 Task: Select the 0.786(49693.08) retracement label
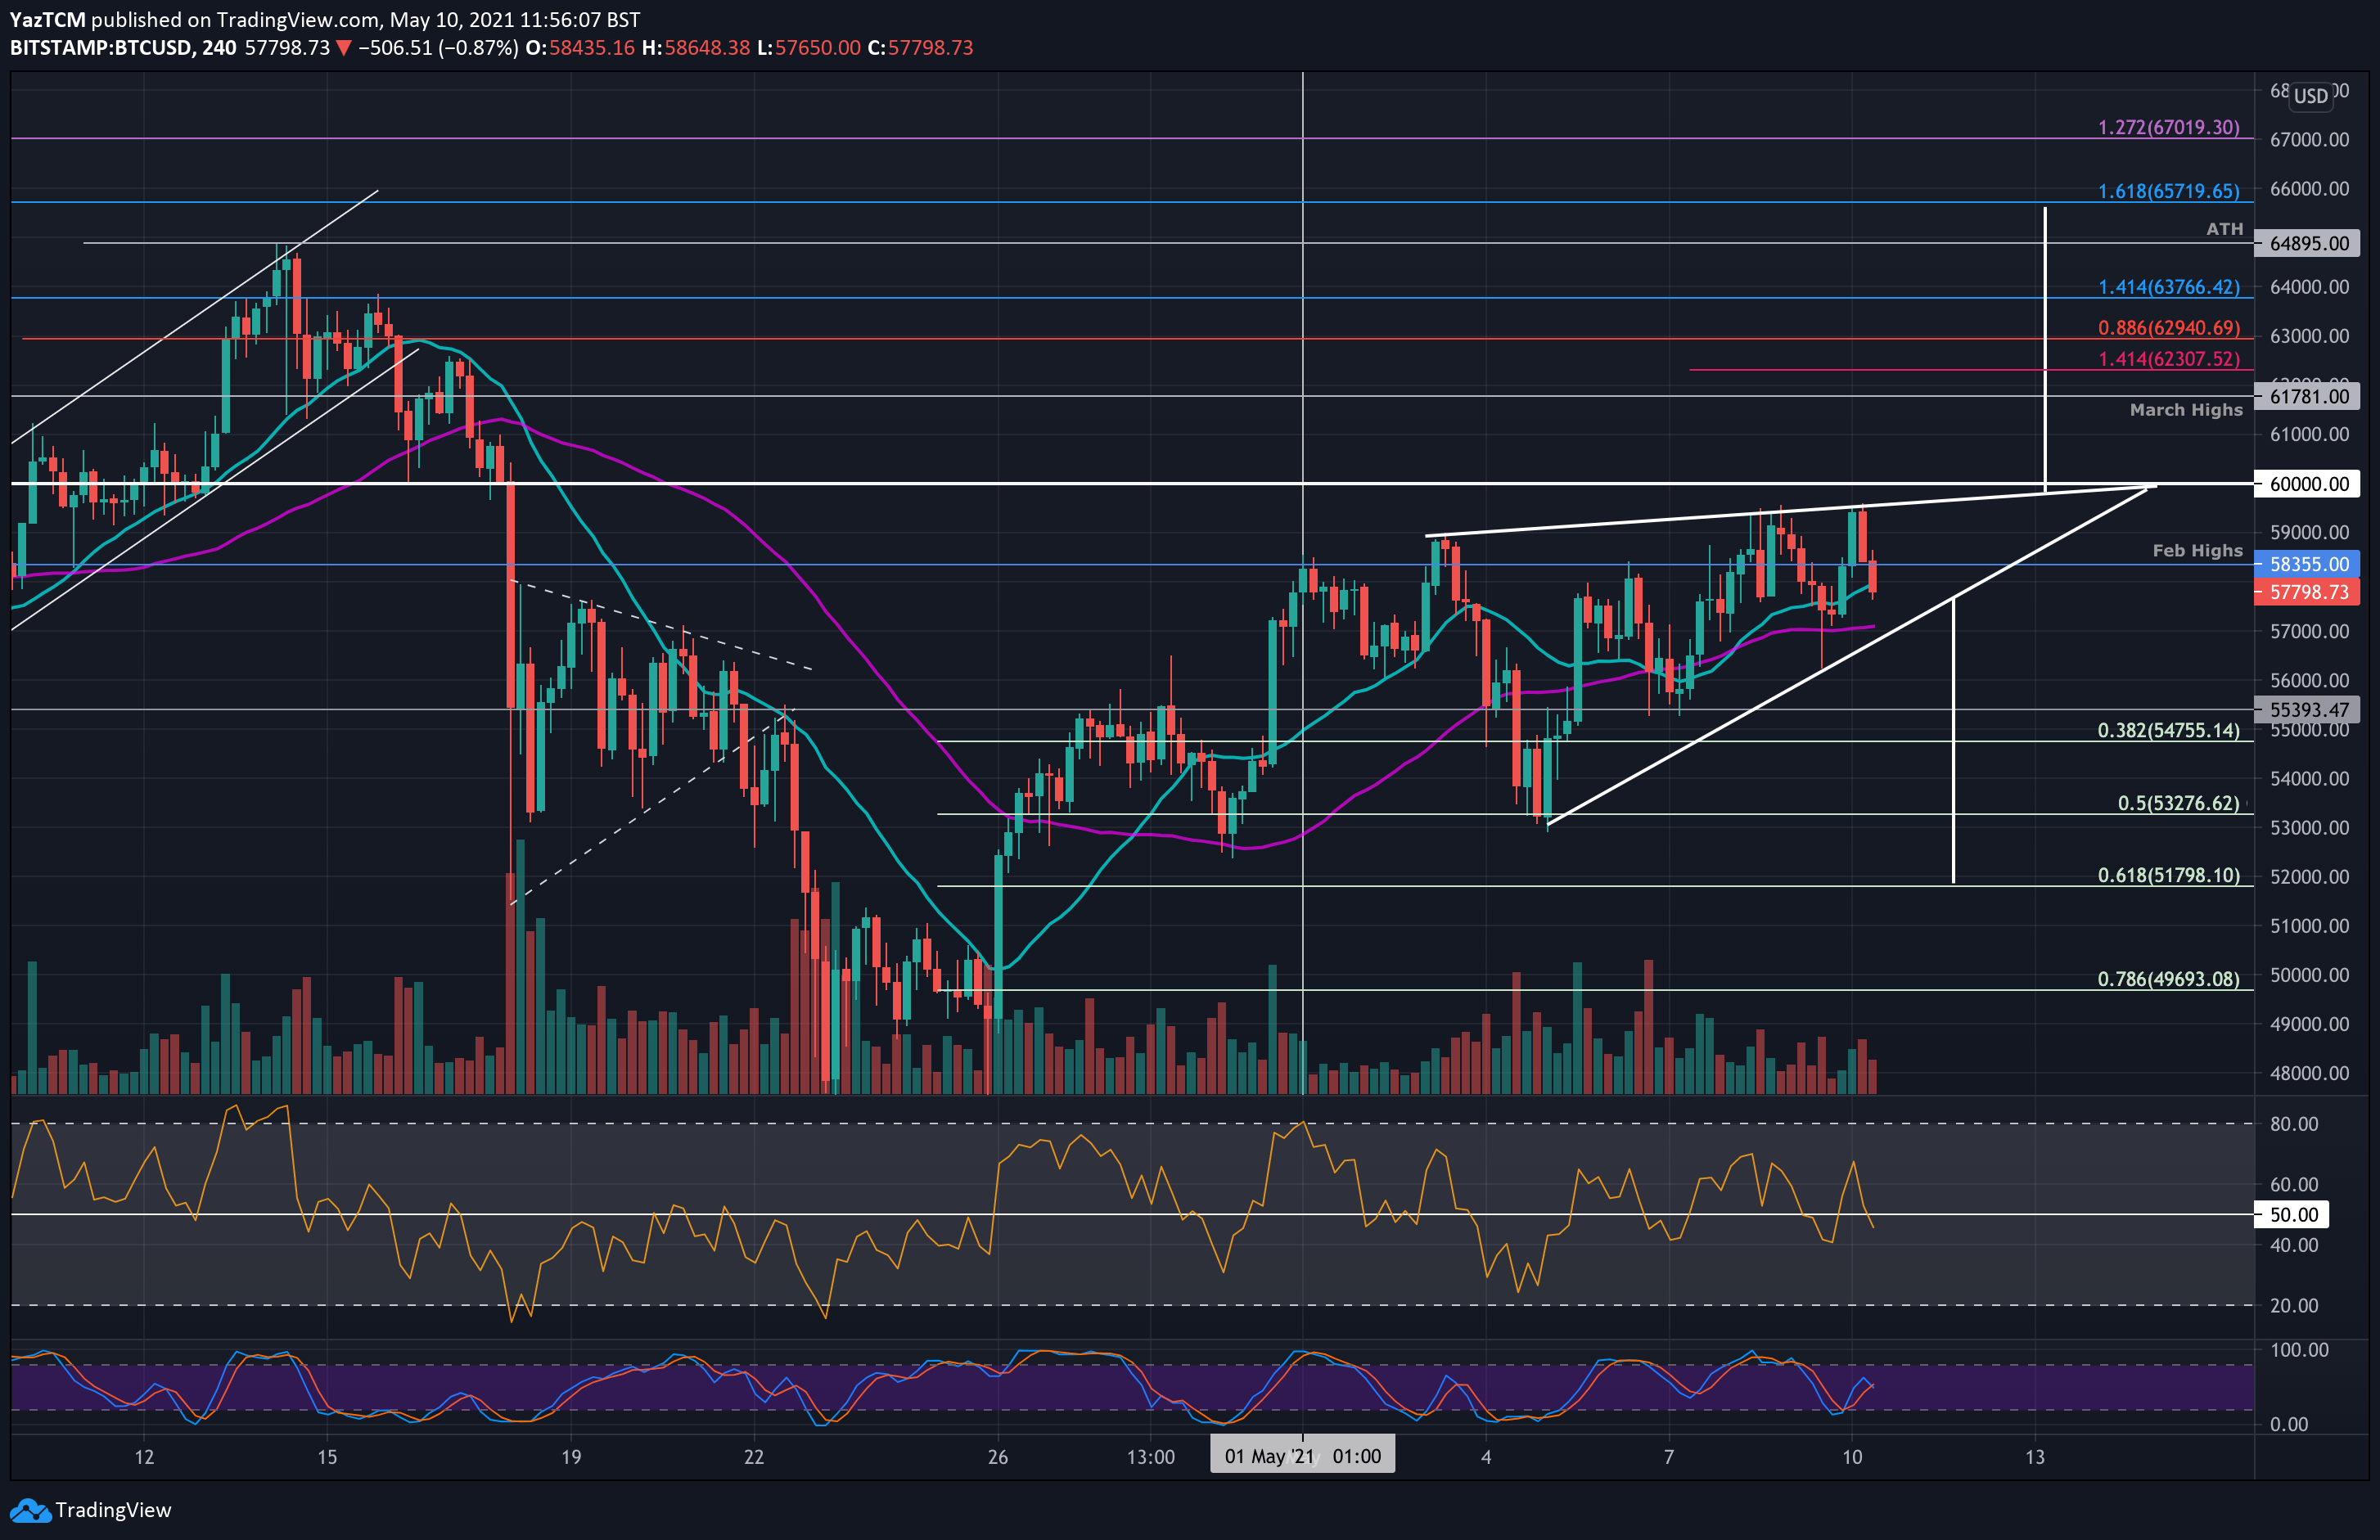(x=2168, y=979)
